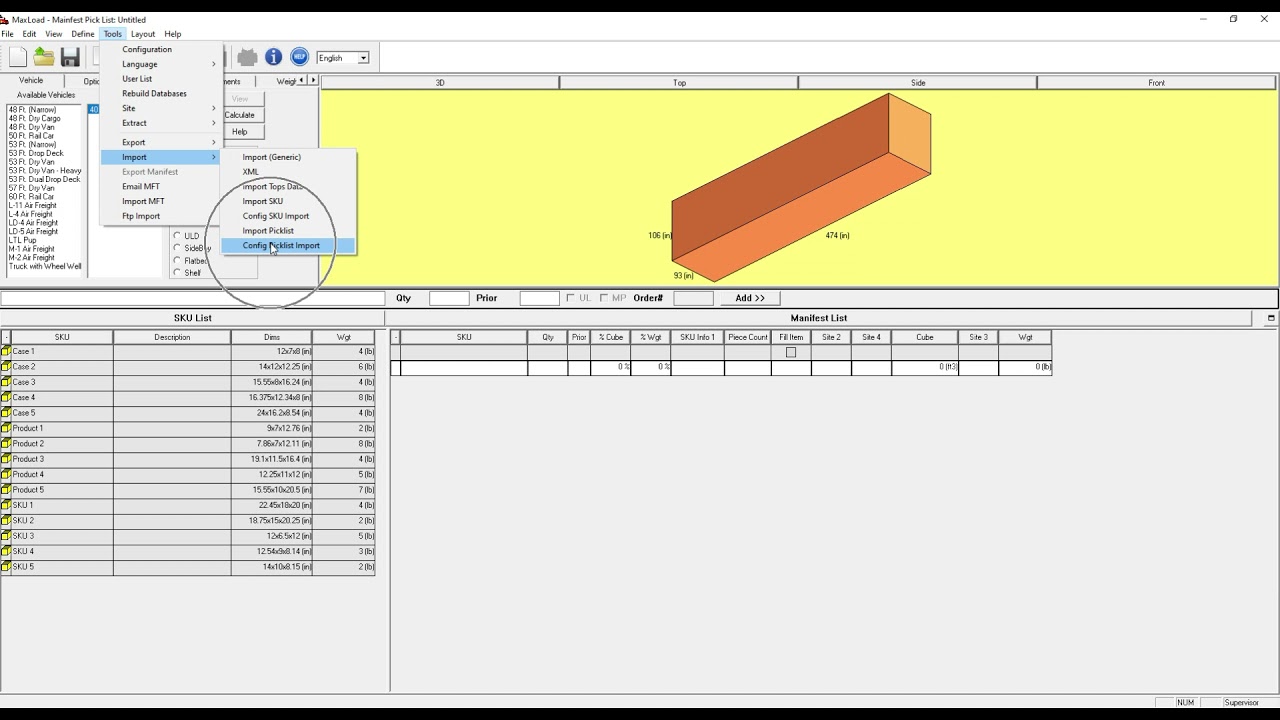Click the Qty input field
The image size is (1280, 720).
449,298
